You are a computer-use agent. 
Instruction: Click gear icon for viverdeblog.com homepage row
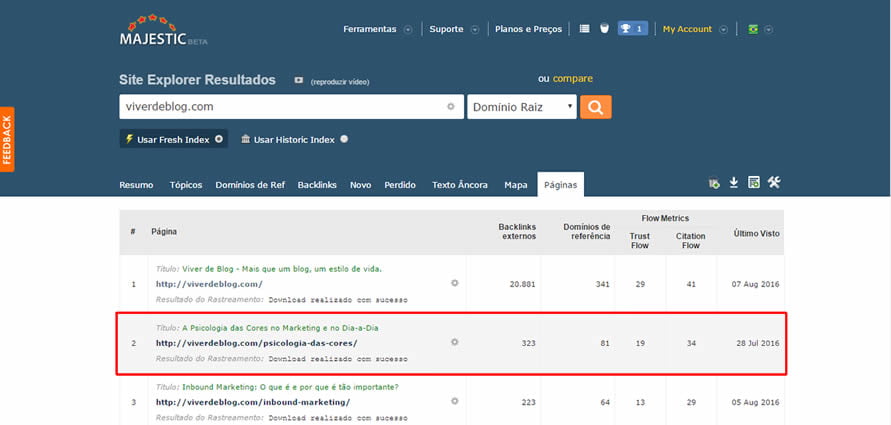(x=455, y=283)
